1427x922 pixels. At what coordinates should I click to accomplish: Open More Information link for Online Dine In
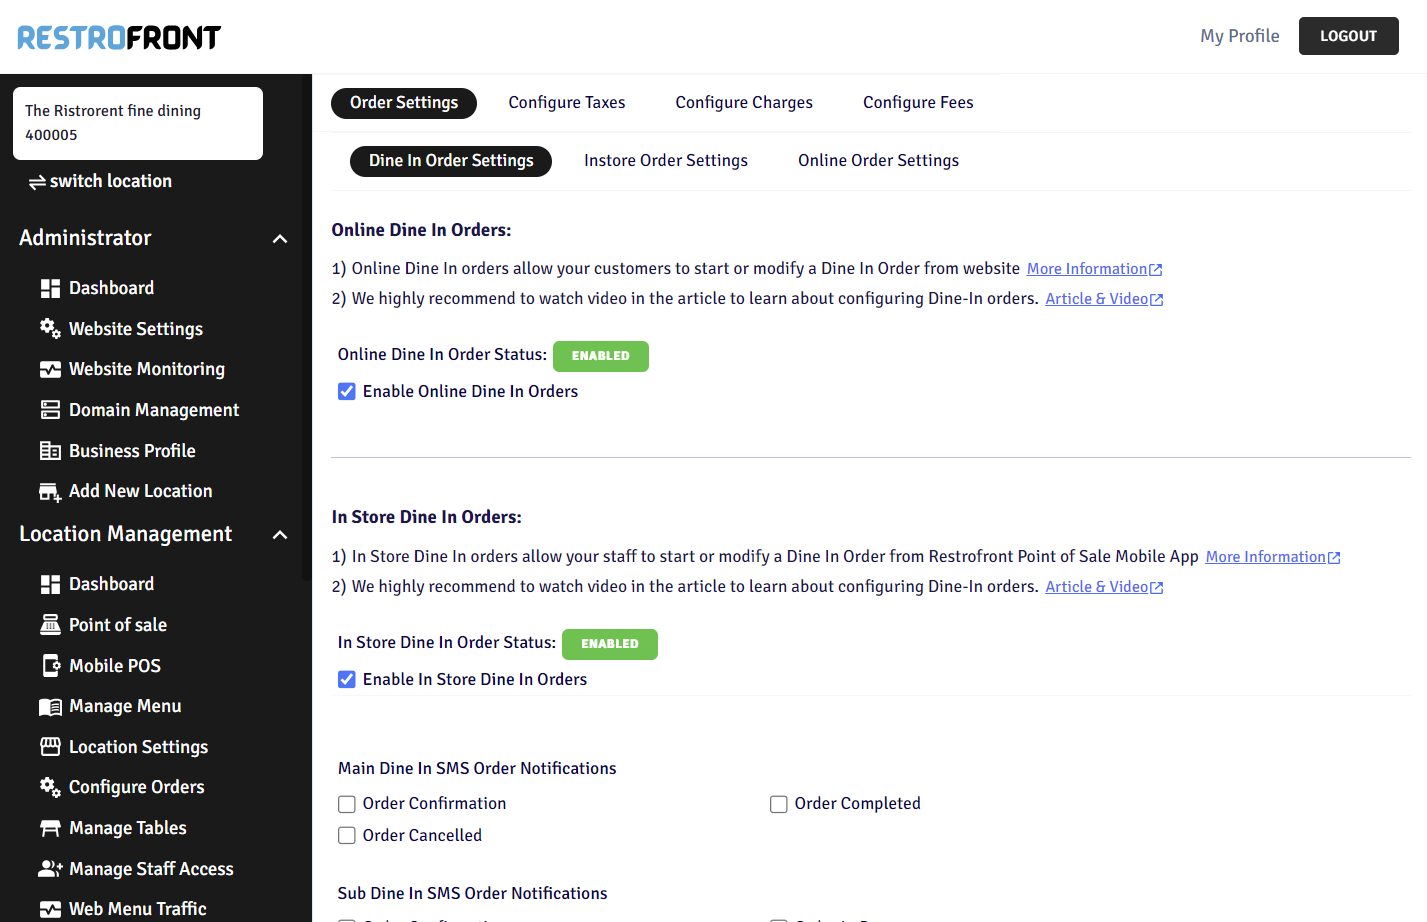pyautogui.click(x=1087, y=269)
